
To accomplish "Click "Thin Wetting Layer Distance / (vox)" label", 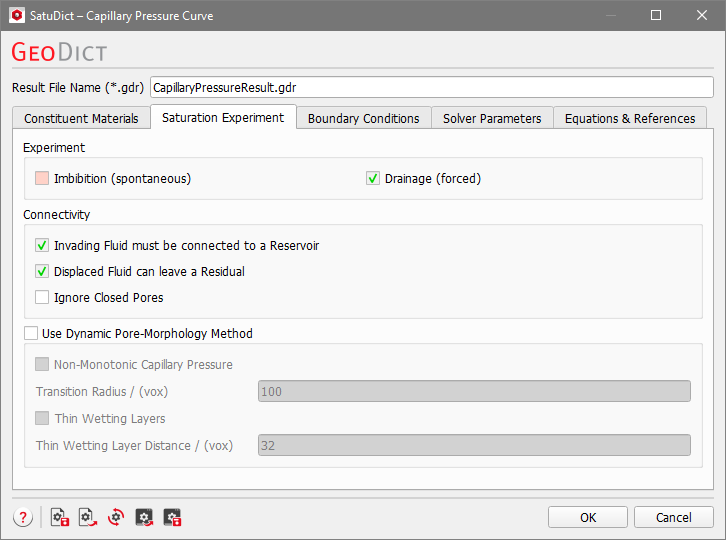I will 134,445.
